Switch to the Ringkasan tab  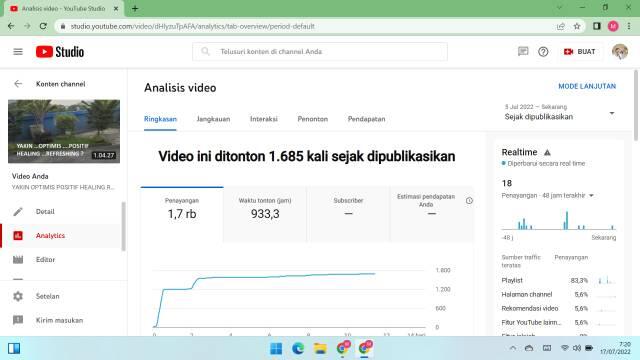160,119
